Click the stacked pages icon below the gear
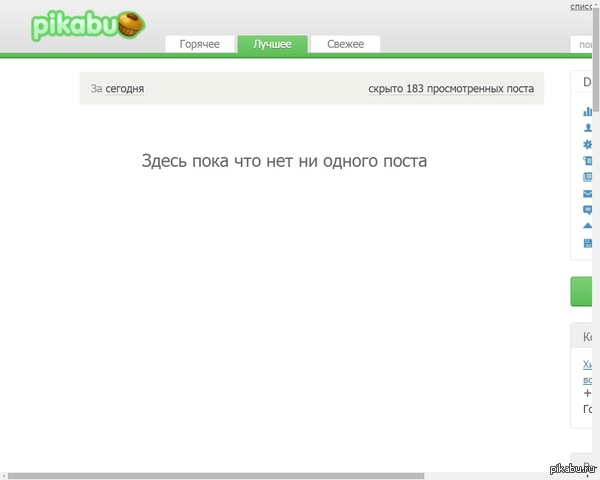This screenshot has width=600, height=480. click(587, 160)
